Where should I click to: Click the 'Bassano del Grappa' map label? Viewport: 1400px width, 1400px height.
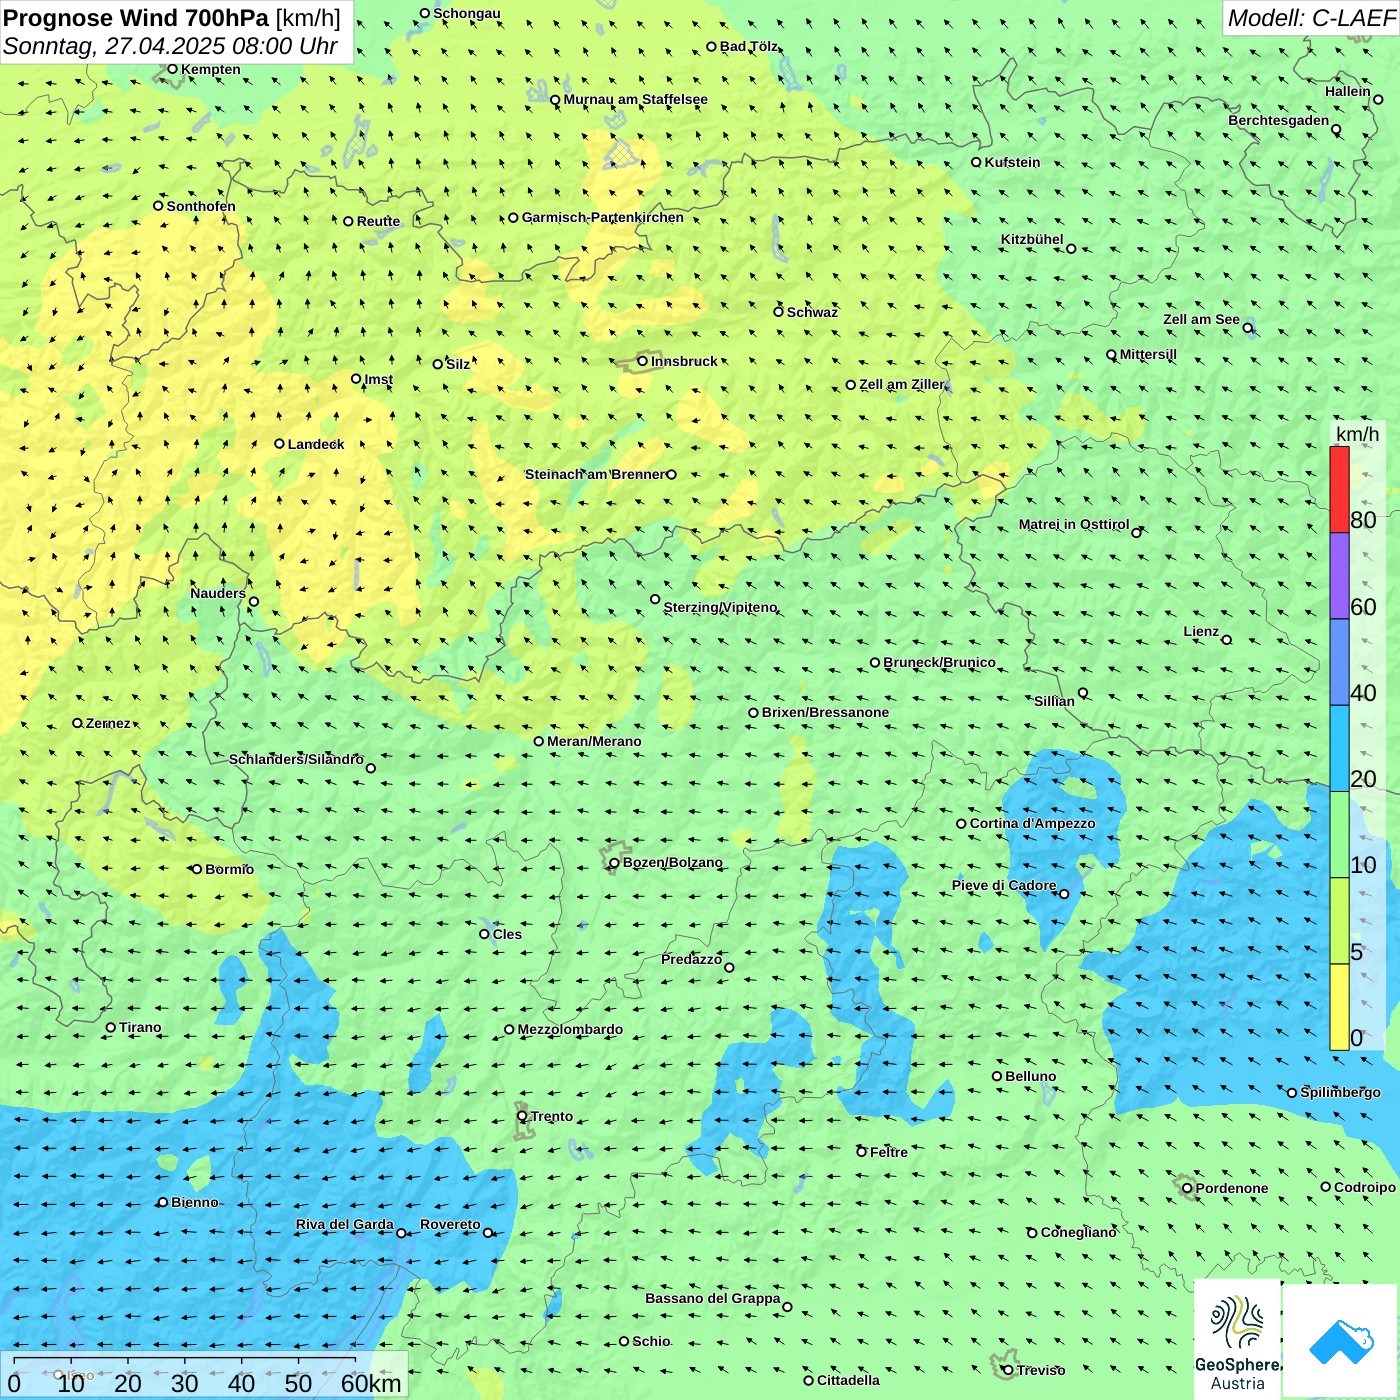(712, 1298)
